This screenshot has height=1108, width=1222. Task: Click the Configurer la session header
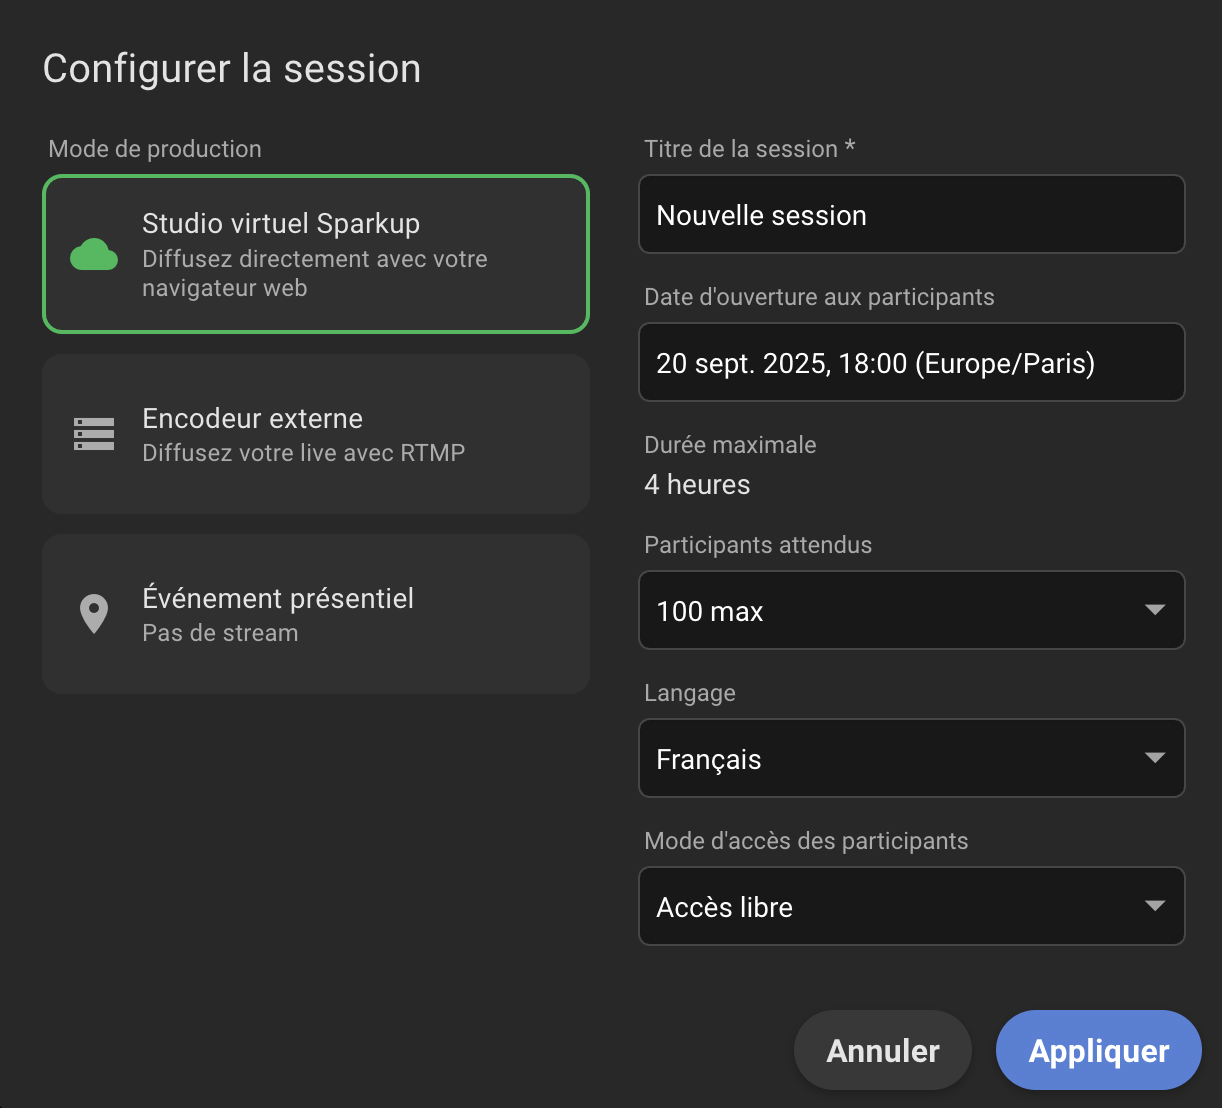231,68
